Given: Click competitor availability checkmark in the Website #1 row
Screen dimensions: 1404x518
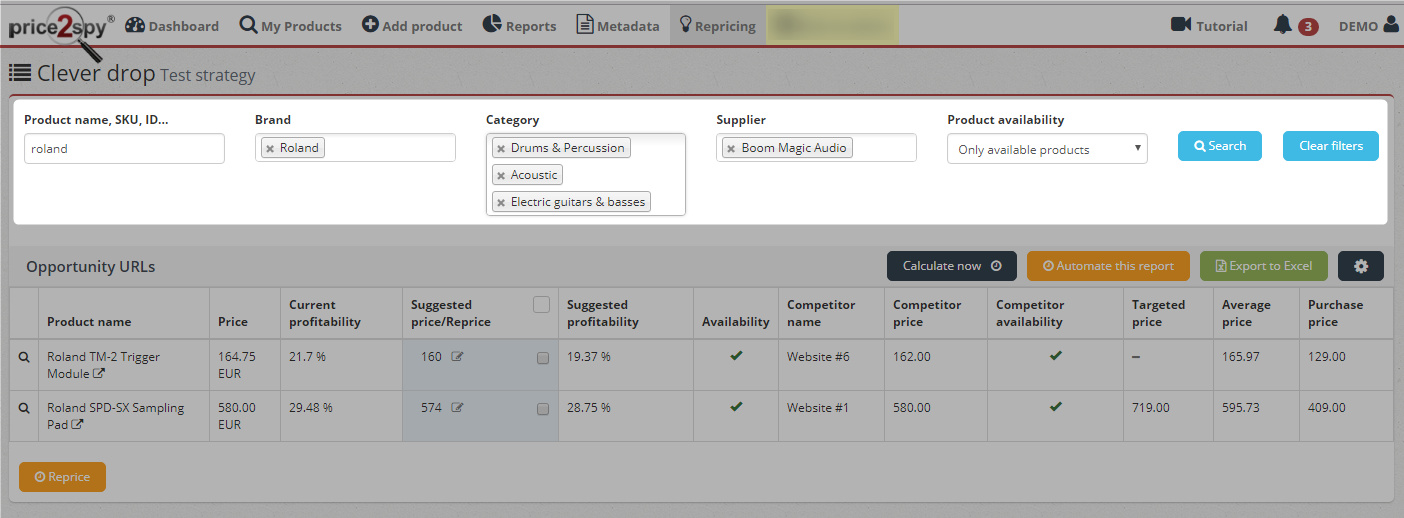Looking at the screenshot, I should pos(1055,407).
